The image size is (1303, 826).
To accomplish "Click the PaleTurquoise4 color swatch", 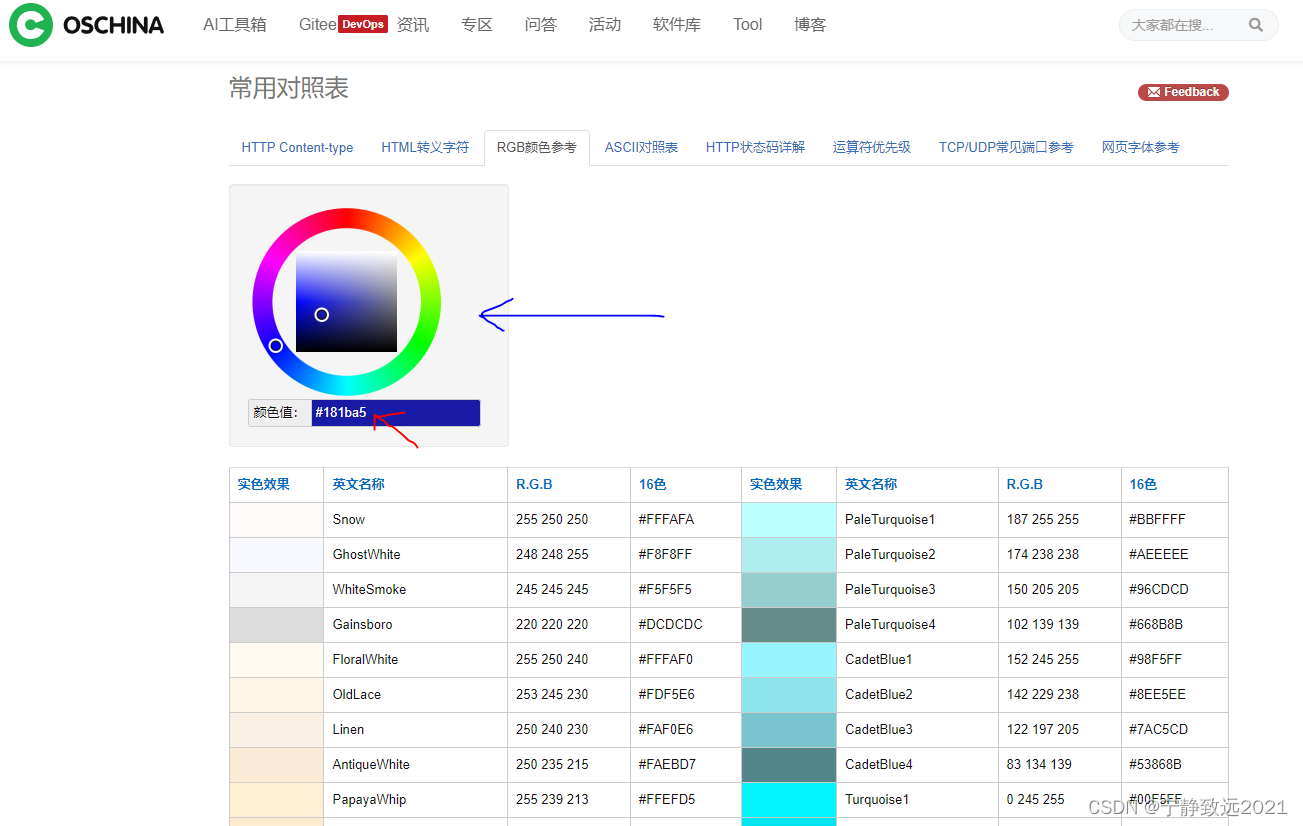I will coord(788,625).
